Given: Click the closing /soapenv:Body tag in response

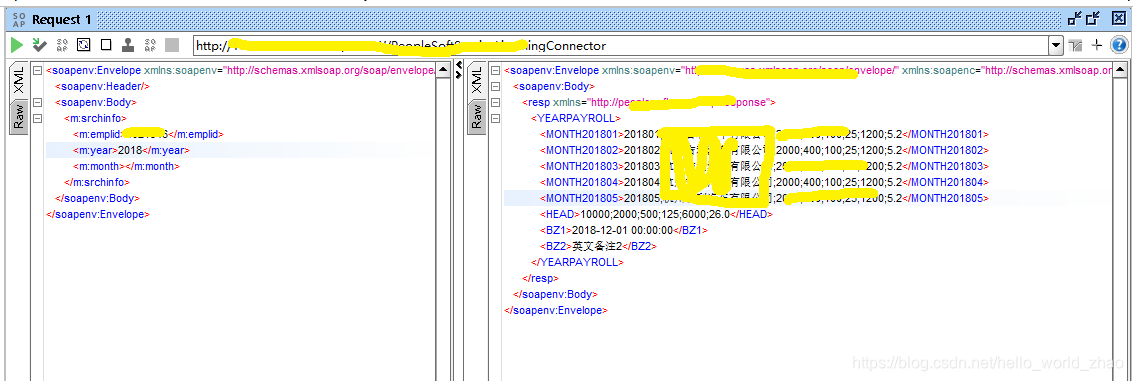Looking at the screenshot, I should tap(555, 294).
